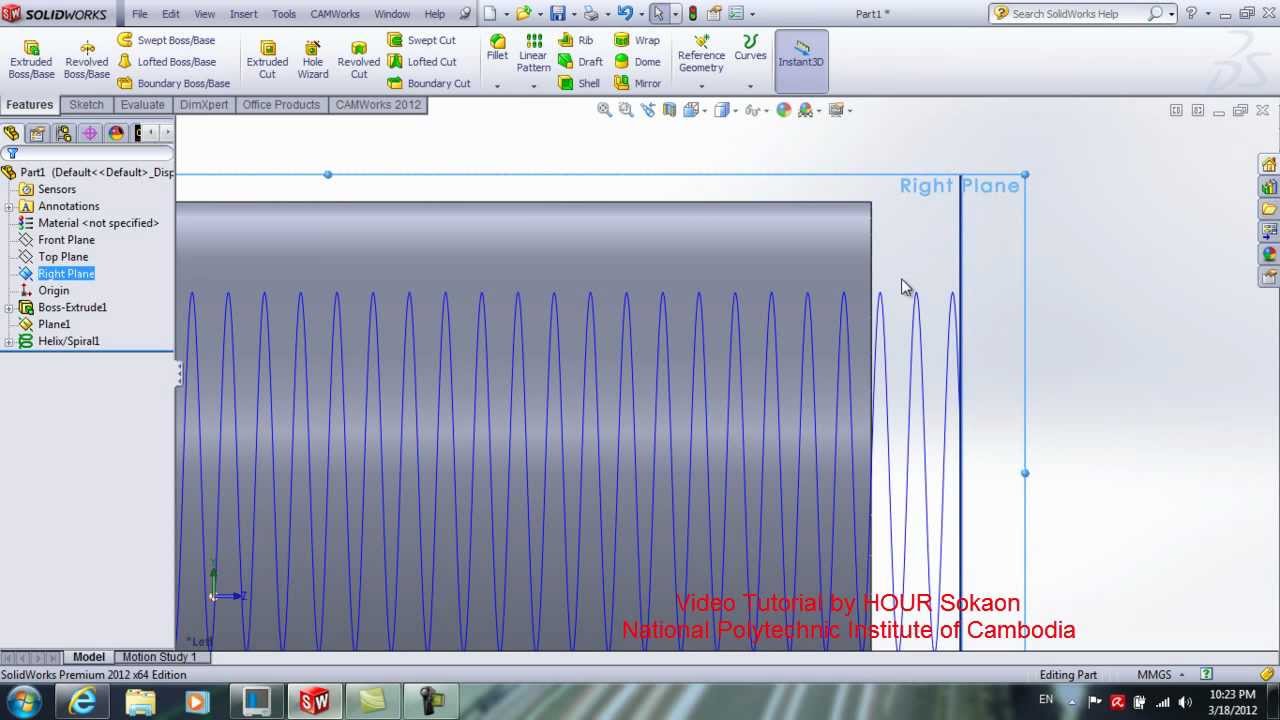
Task: Switch to the Office Products tab
Action: 281,105
